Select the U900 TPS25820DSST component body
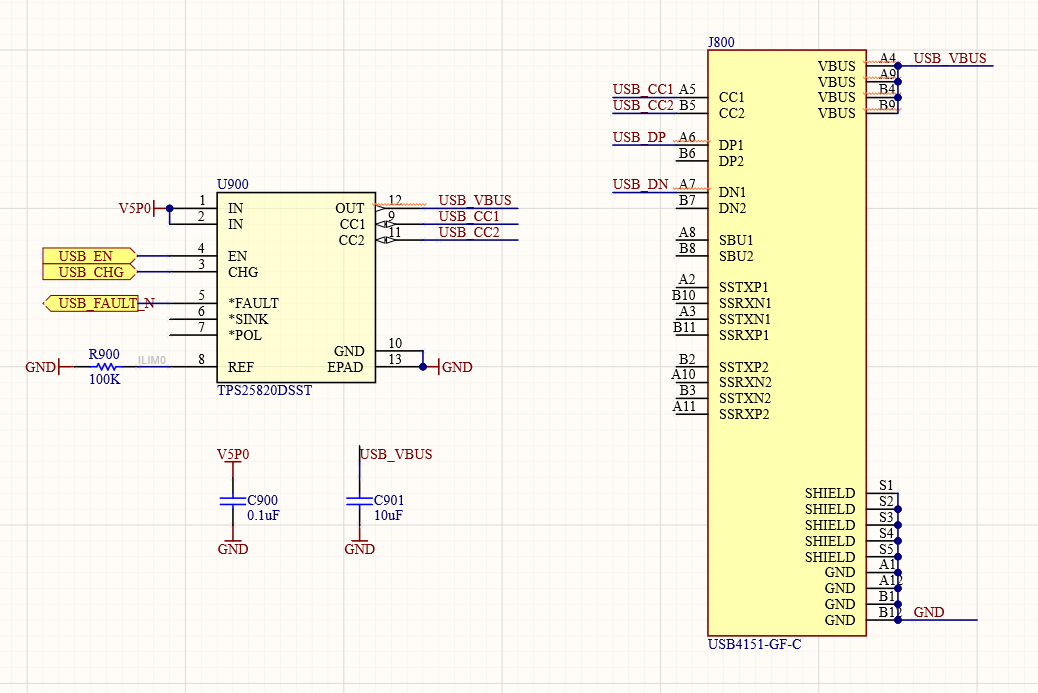This screenshot has height=693, width=1038. point(296,287)
